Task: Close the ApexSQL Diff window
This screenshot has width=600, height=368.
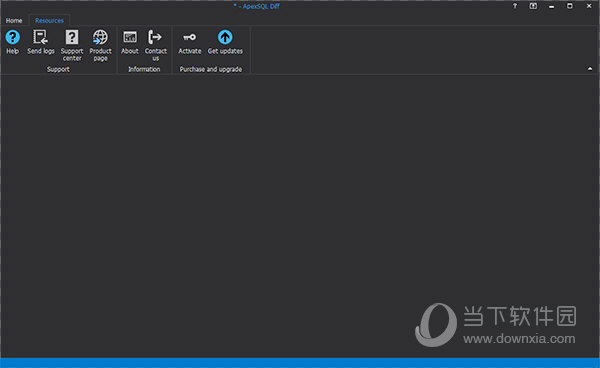Action: (x=589, y=6)
